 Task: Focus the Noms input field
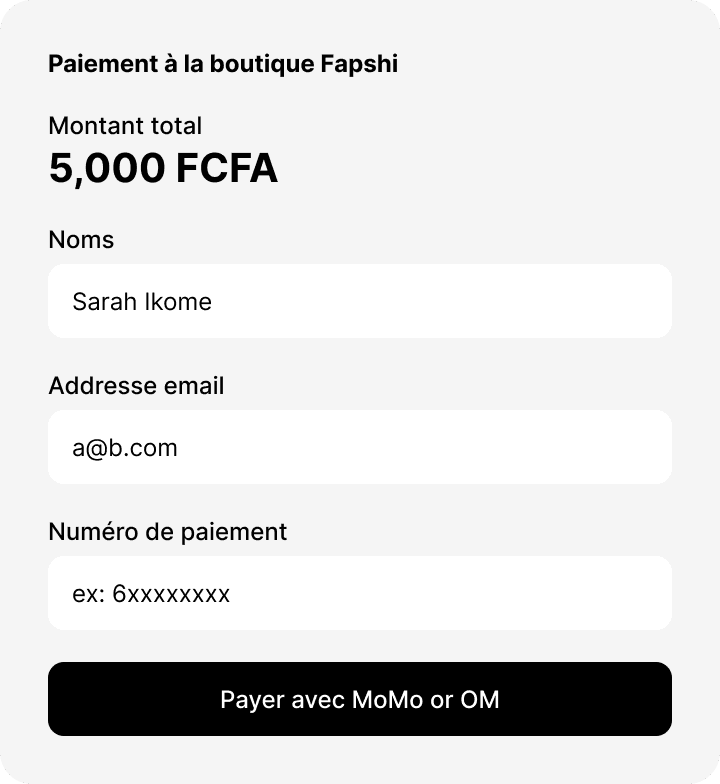[x=360, y=301]
